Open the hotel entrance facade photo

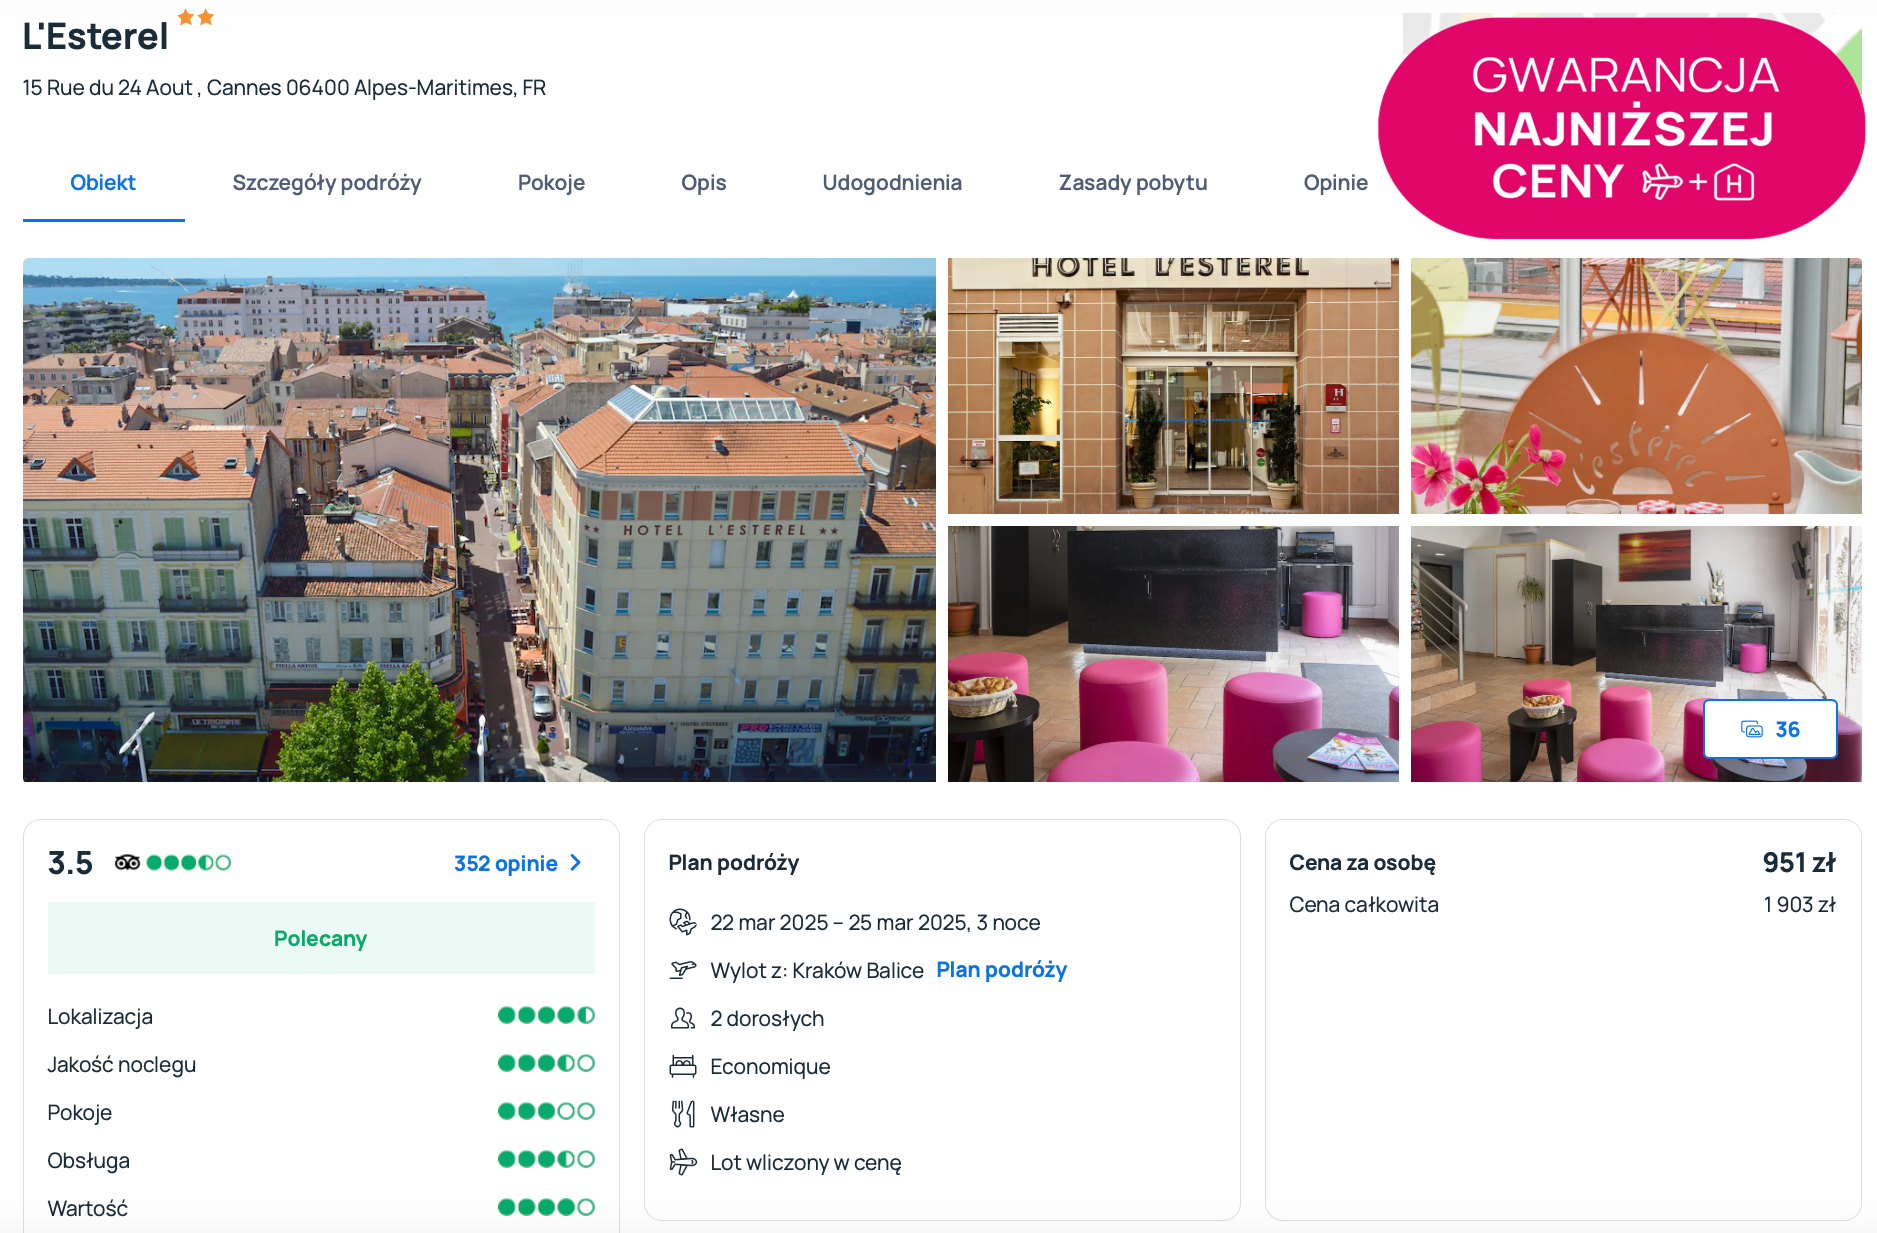[1172, 385]
